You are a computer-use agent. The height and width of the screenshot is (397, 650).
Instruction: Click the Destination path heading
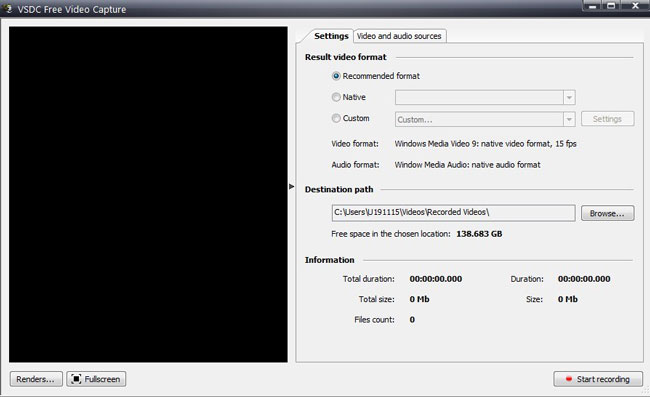pos(339,189)
